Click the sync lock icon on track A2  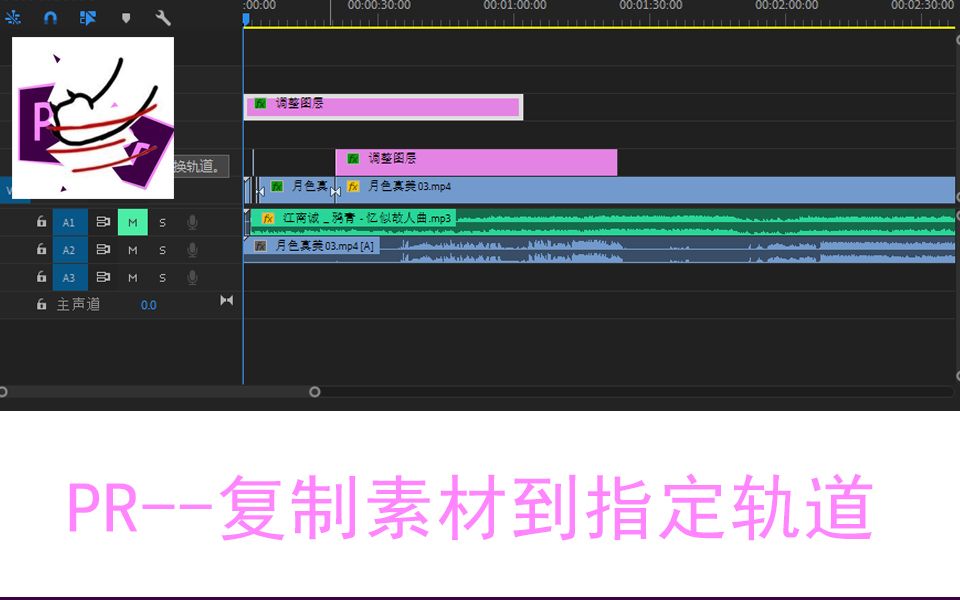click(103, 249)
